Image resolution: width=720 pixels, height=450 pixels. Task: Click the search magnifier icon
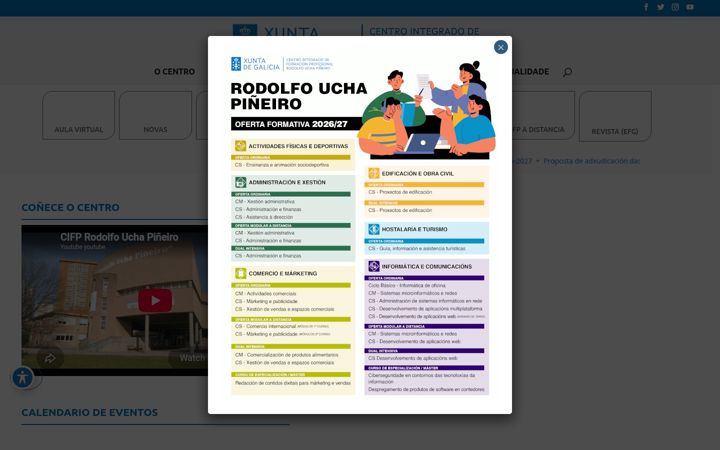[x=568, y=72]
